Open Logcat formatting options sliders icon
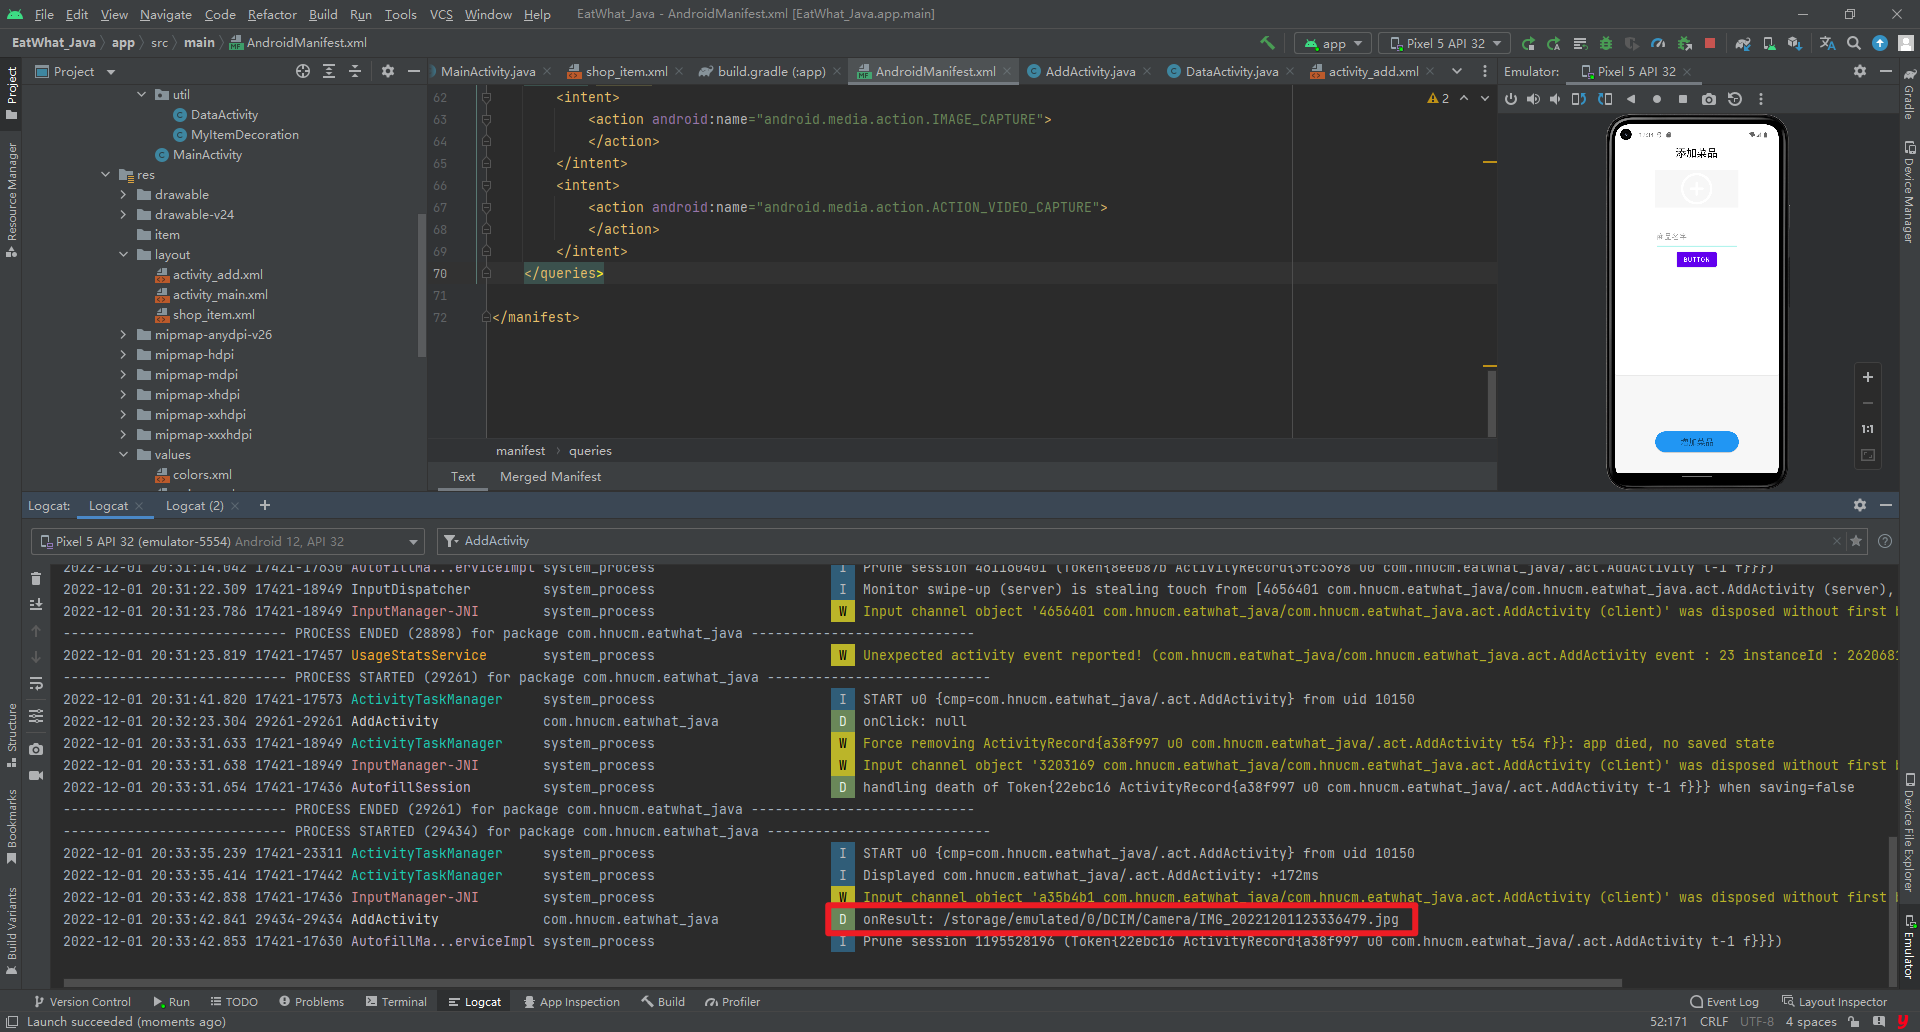The width and height of the screenshot is (1920, 1032). coord(36,716)
